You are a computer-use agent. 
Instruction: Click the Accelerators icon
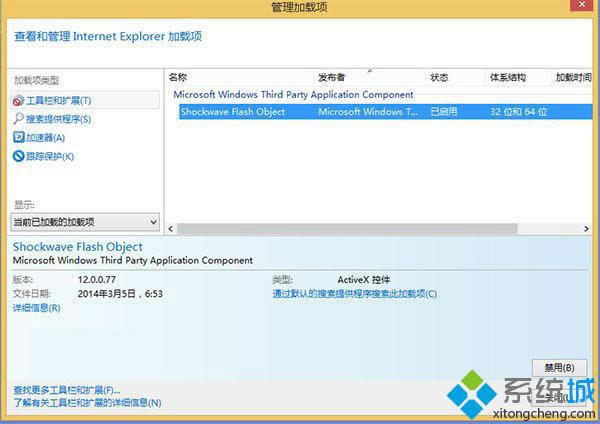coord(18,137)
